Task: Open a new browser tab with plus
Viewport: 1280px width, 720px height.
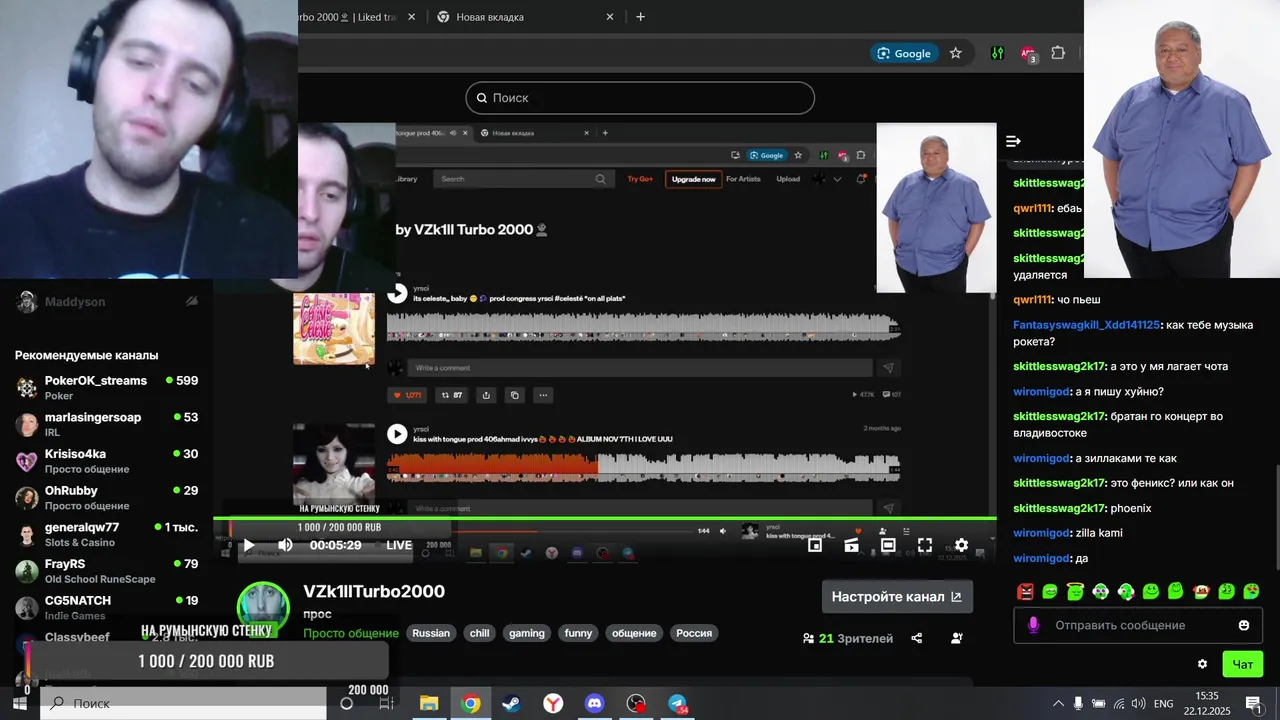Action: pyautogui.click(x=640, y=17)
